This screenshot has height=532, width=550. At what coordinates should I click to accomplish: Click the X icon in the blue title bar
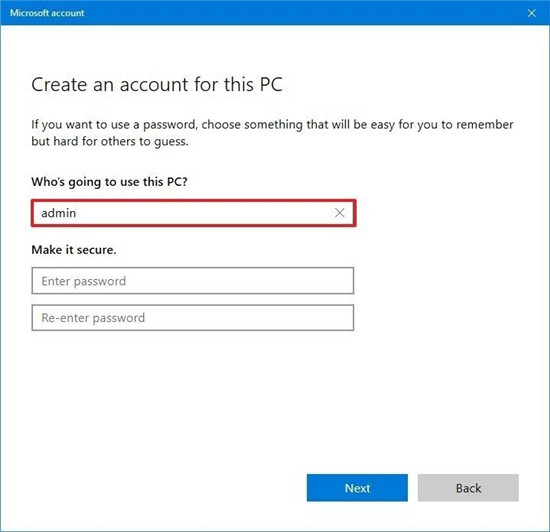[531, 13]
